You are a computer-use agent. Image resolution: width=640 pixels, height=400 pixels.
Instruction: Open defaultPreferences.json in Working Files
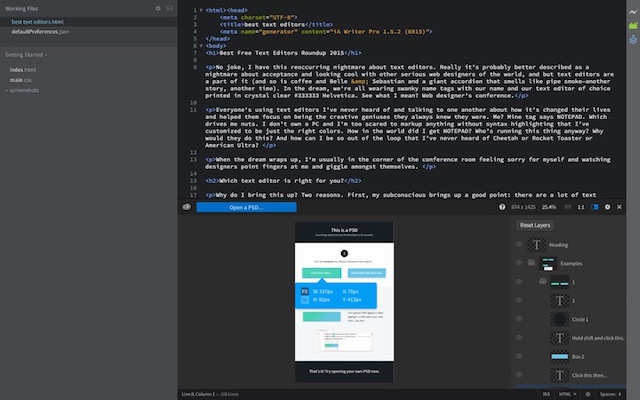coord(40,31)
